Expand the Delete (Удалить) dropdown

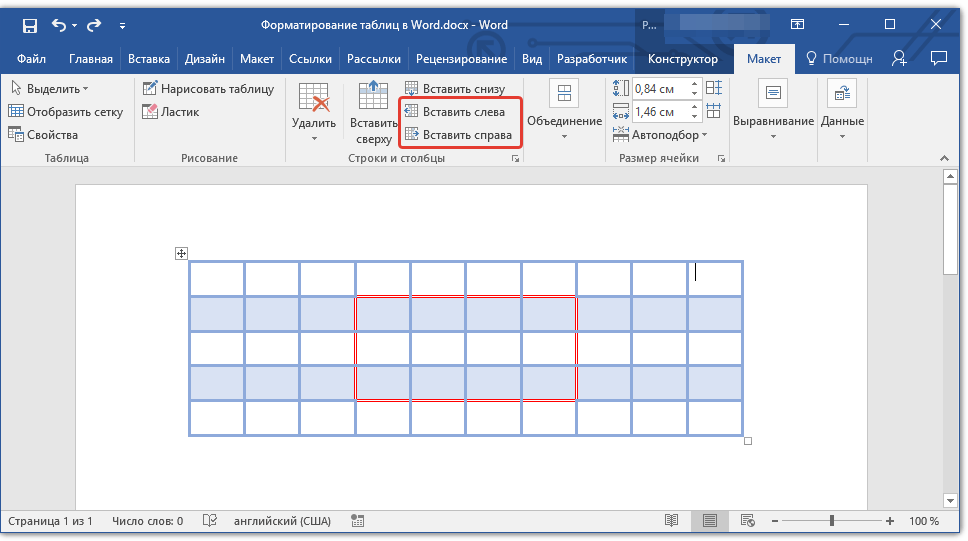(314, 130)
